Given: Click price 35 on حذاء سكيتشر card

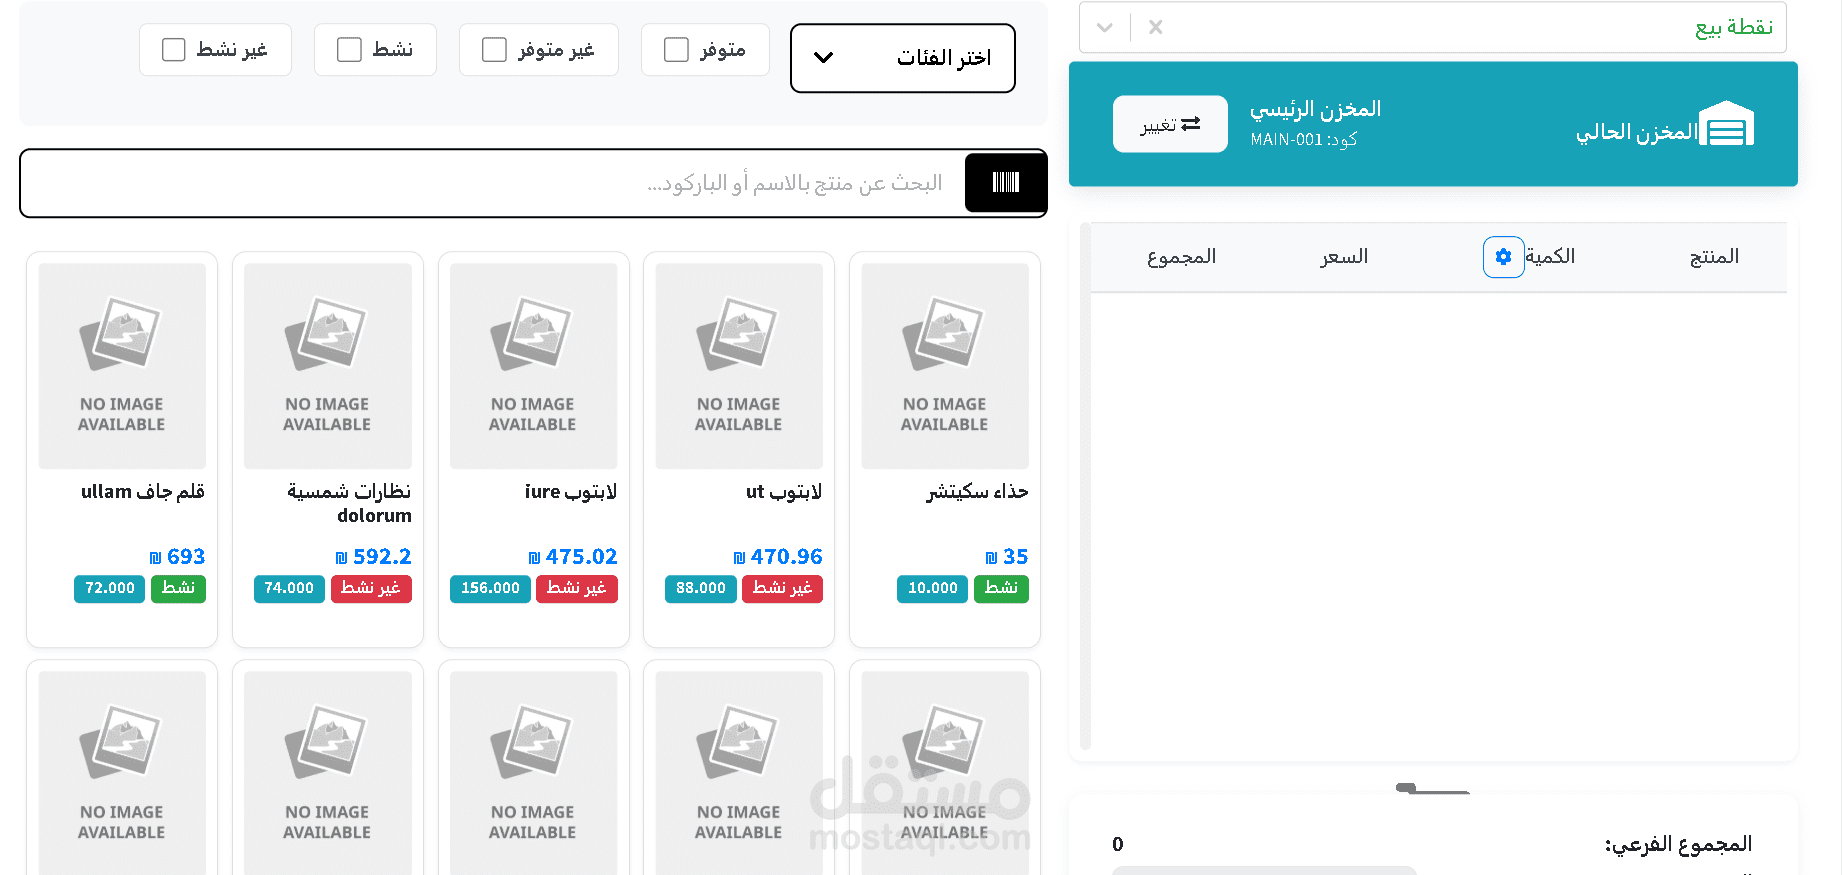Looking at the screenshot, I should 1006,556.
